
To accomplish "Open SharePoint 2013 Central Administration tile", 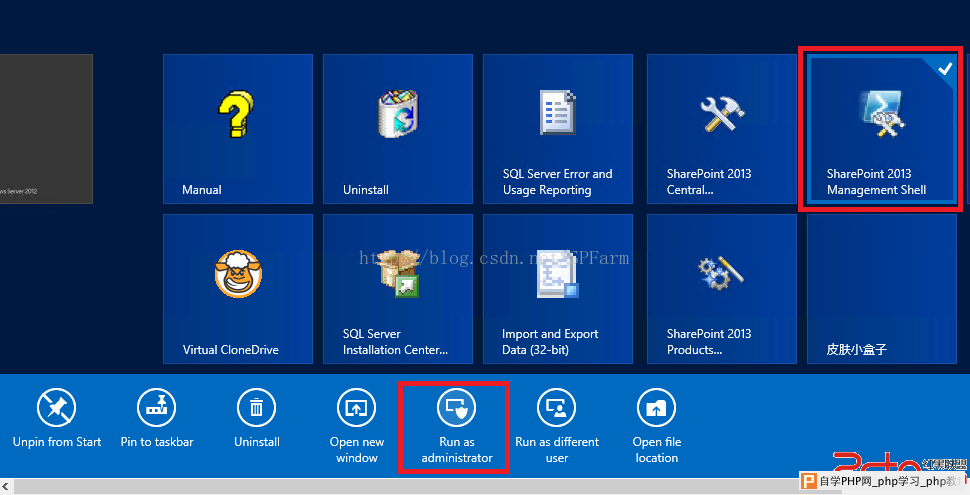I will (722, 129).
